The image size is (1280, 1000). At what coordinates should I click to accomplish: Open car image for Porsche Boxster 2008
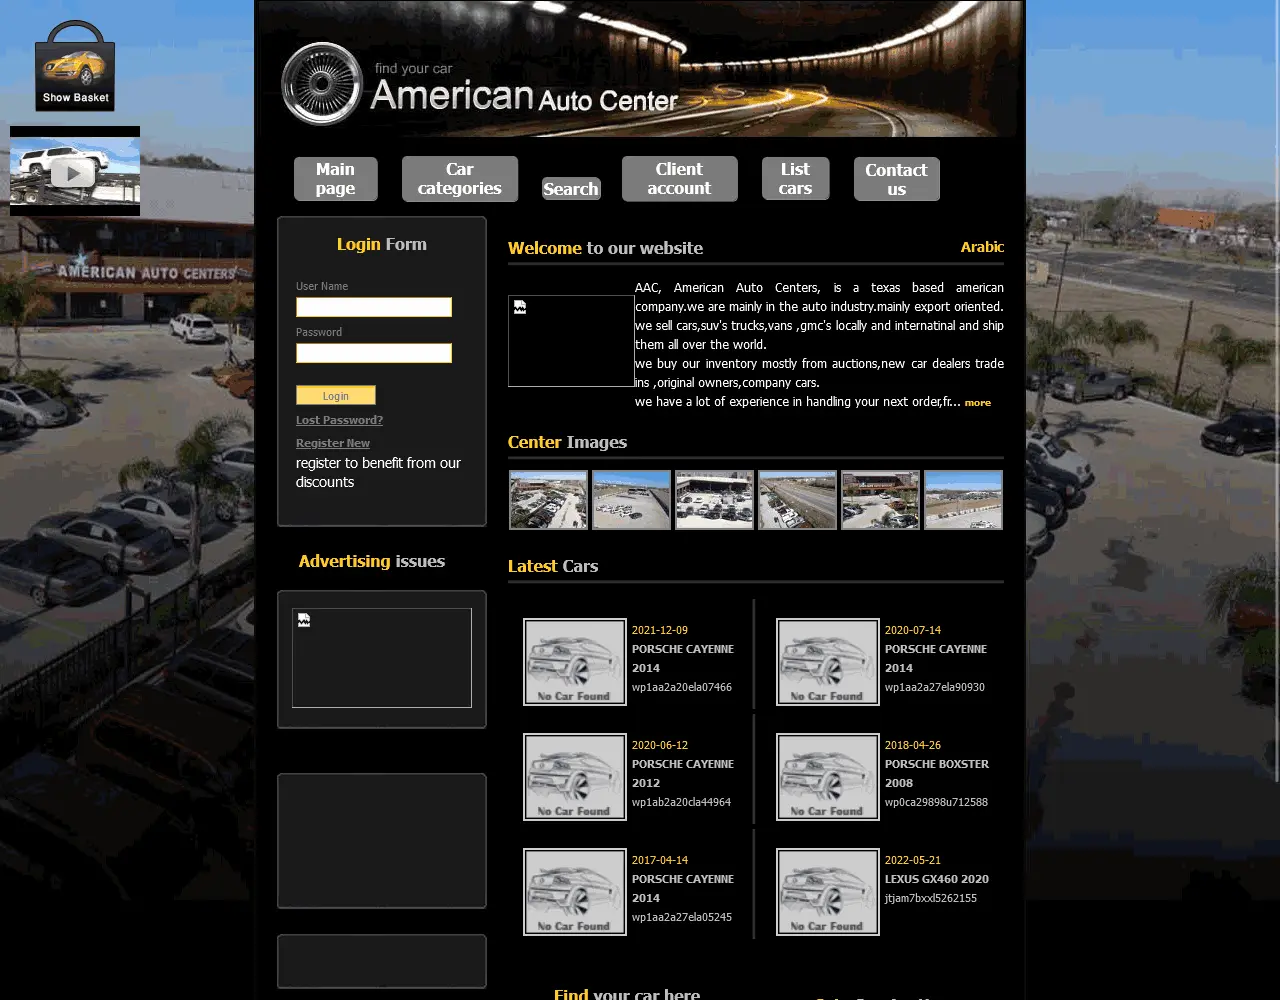click(x=828, y=777)
